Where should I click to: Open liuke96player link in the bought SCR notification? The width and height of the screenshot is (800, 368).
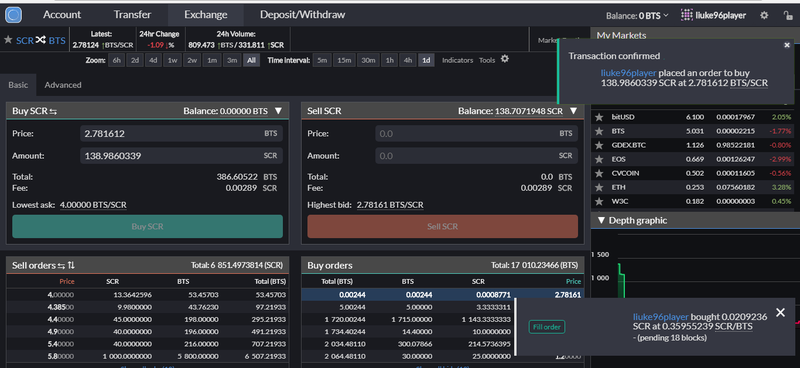point(661,317)
